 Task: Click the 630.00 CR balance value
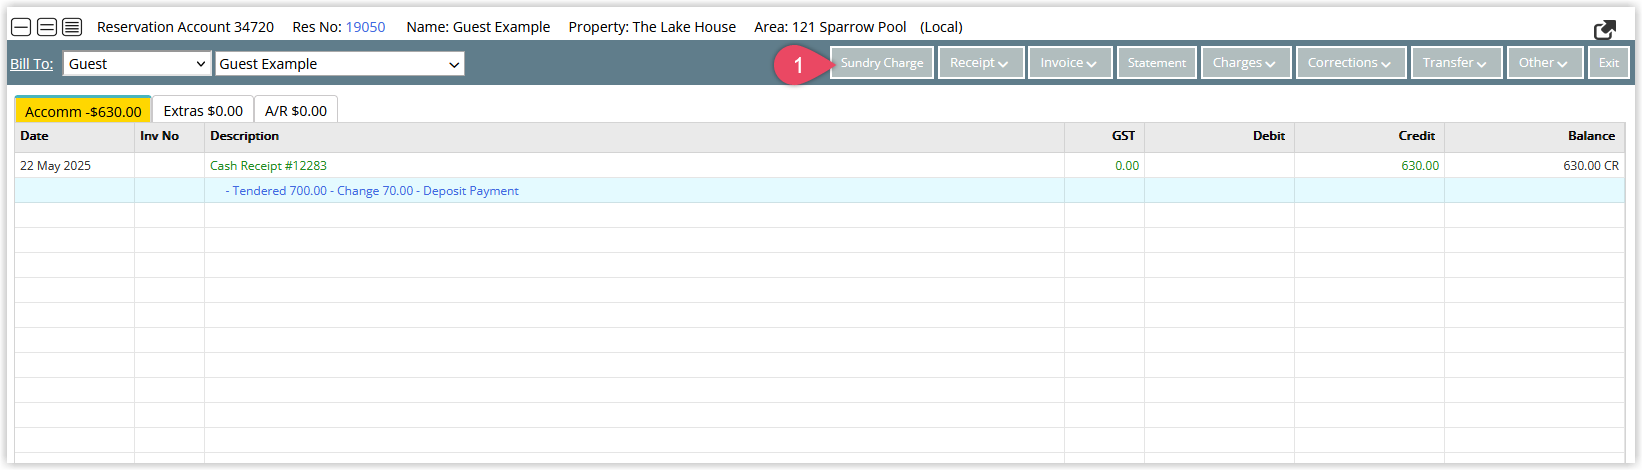[1591, 166]
